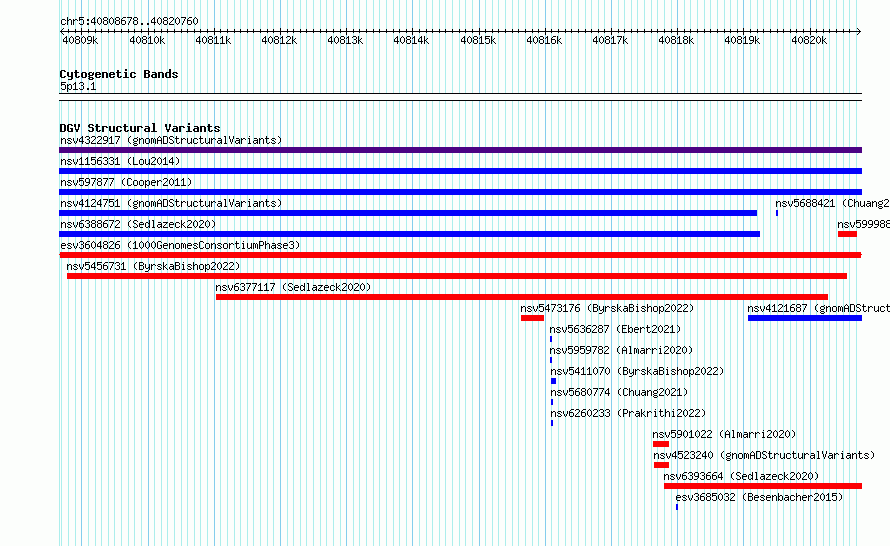Viewport: 890px width, 546px height.
Task: Open nsv6377117 (Sedlazeck2020) label
Action: pos(293,287)
